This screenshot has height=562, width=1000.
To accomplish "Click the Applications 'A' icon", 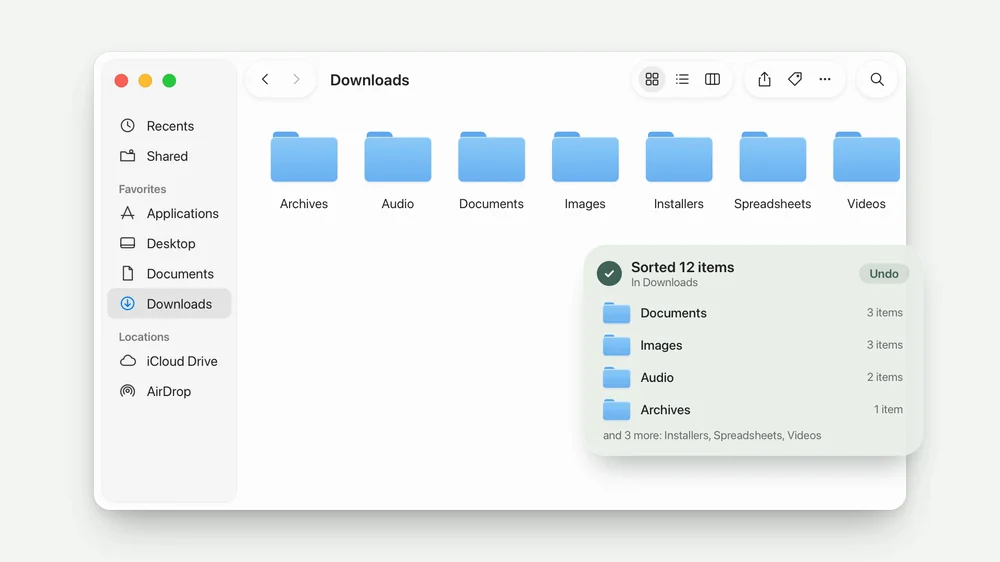I will pos(128,213).
